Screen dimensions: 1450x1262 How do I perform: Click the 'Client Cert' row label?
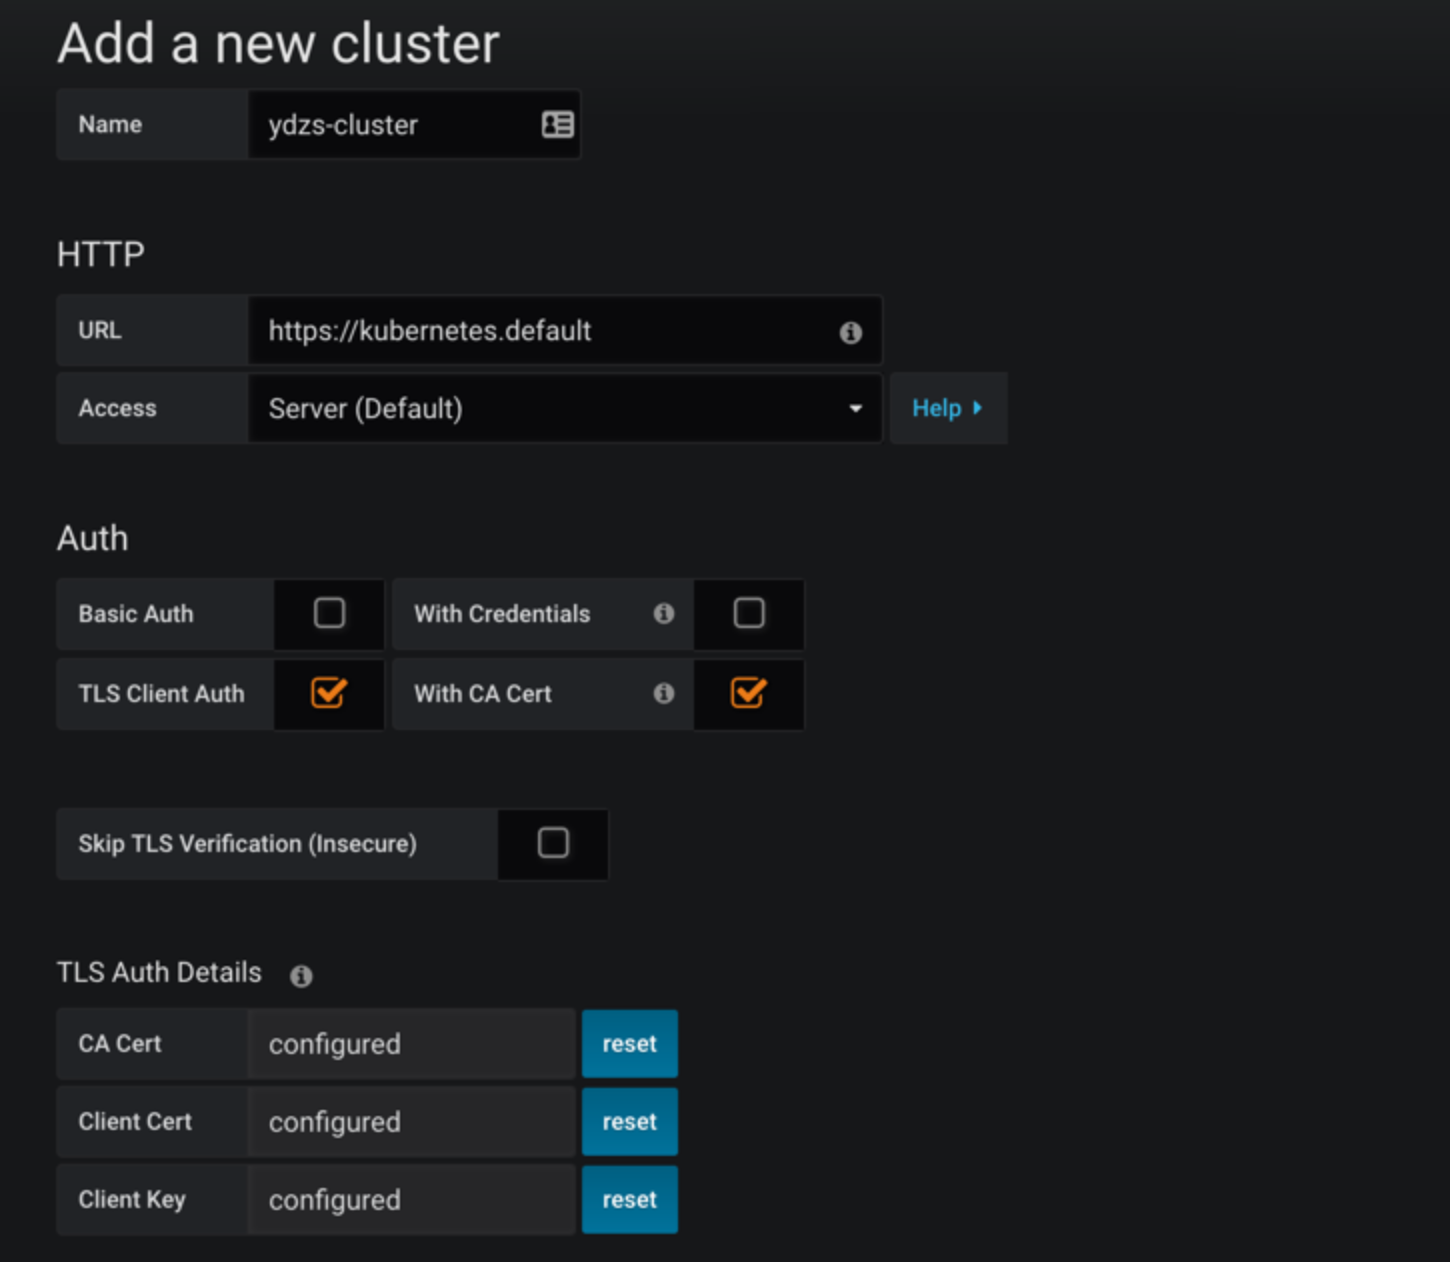[135, 1121]
